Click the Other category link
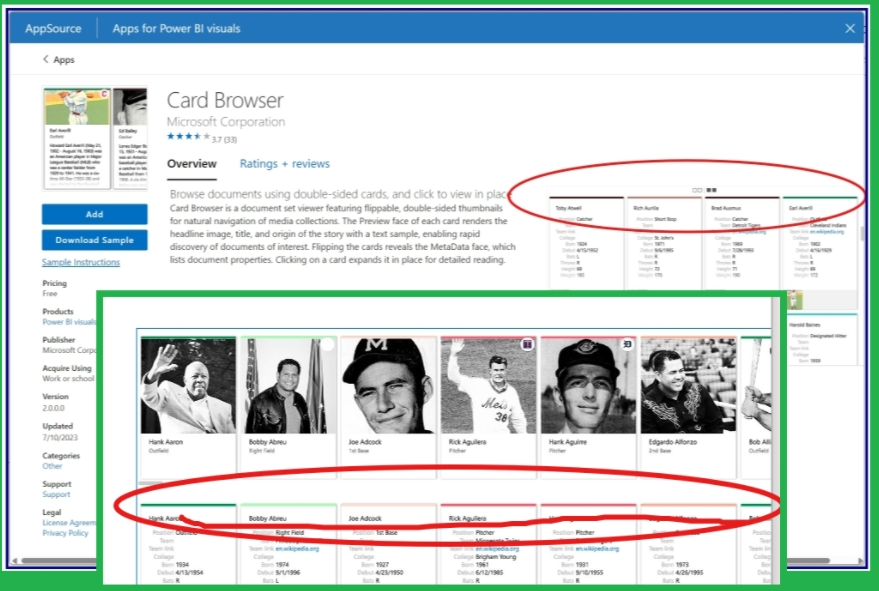Image resolution: width=879 pixels, height=591 pixels. [x=51, y=466]
